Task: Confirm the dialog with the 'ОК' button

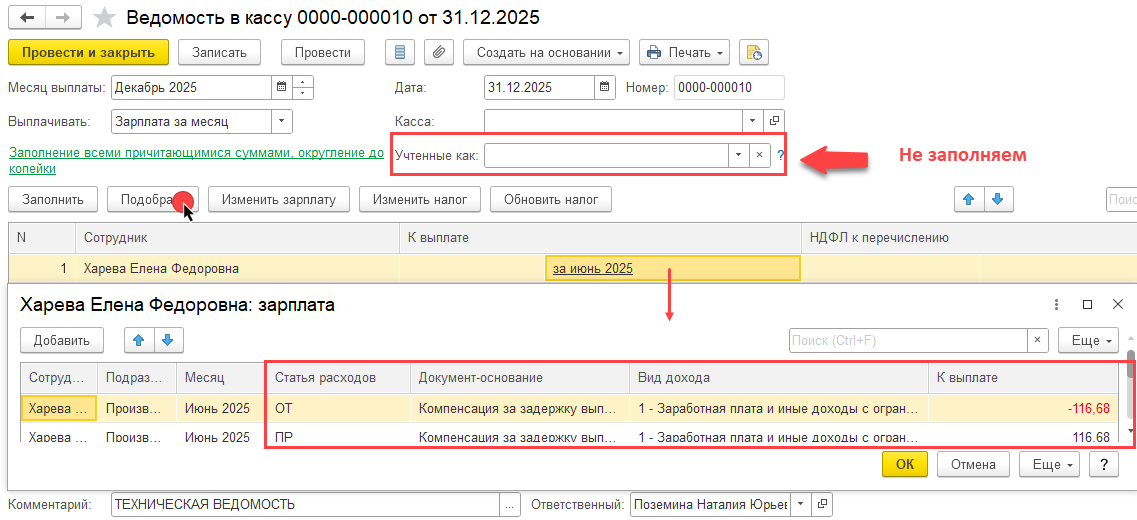Action: pos(905,464)
